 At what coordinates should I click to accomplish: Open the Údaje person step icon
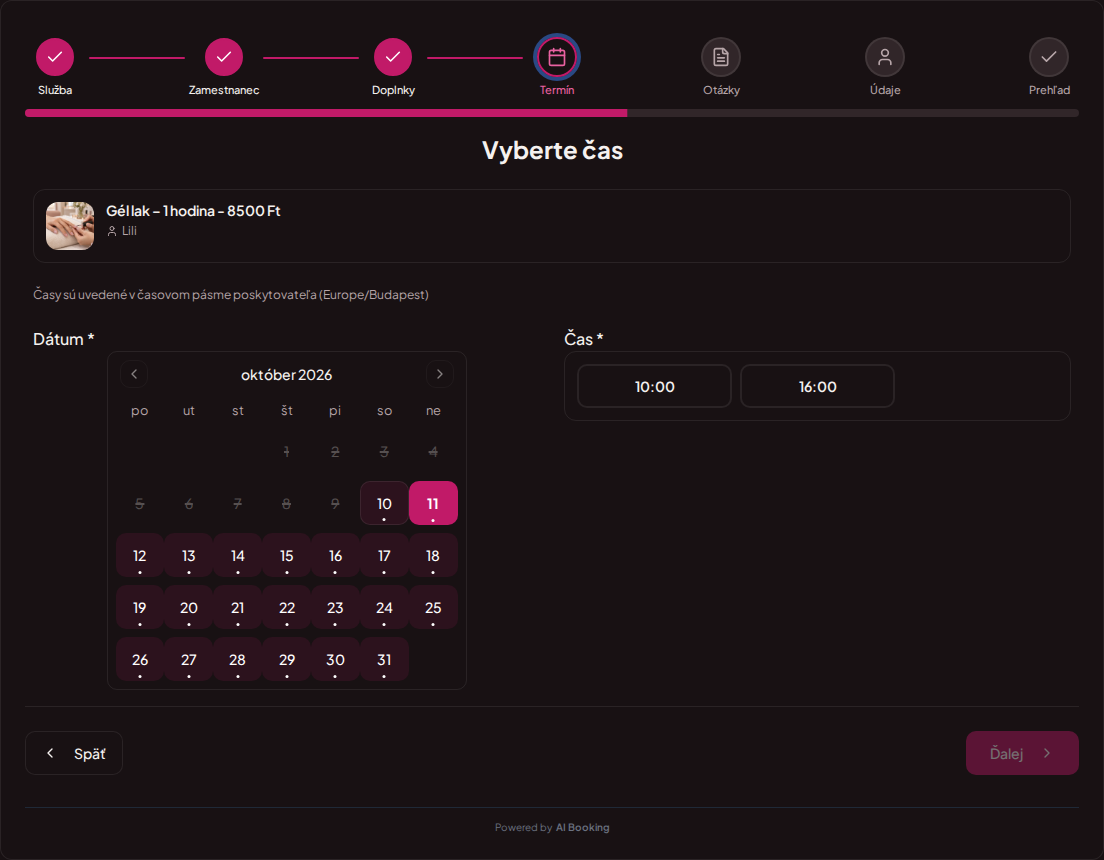(x=885, y=57)
